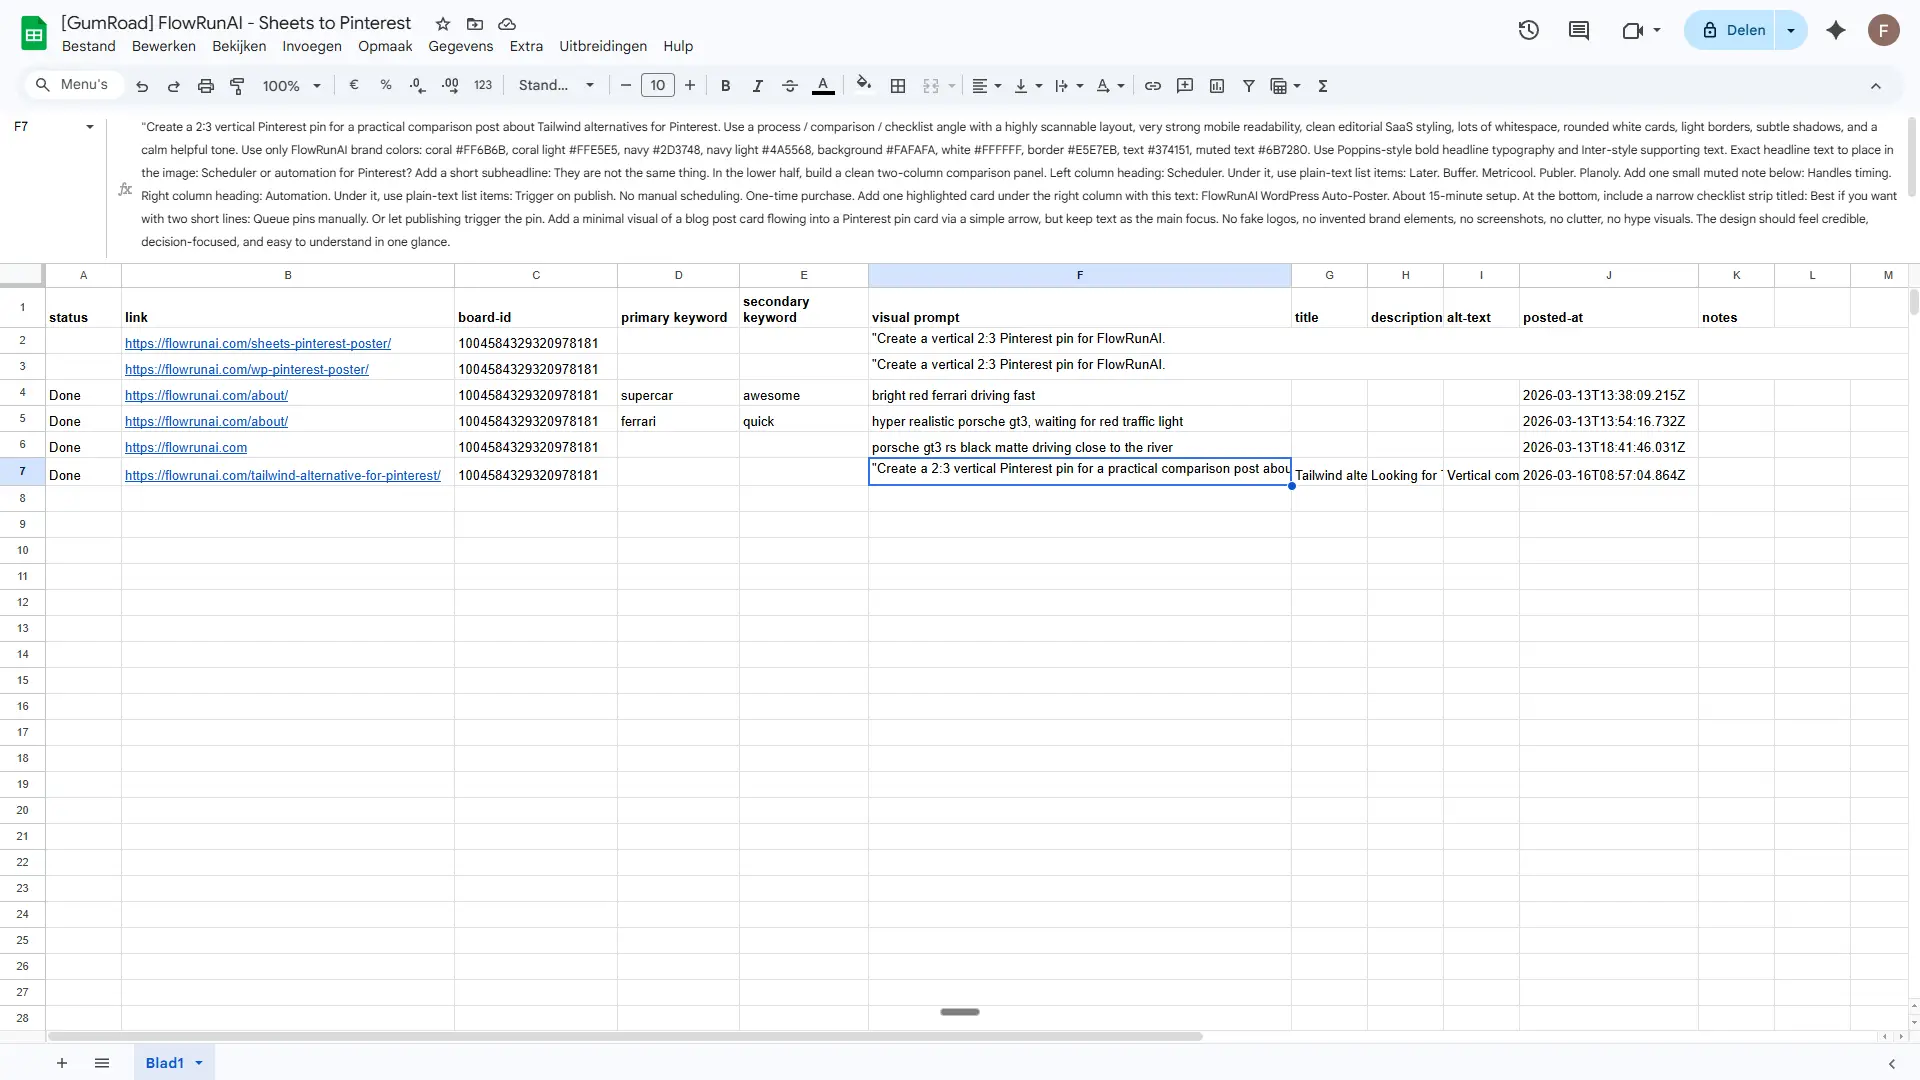
Task: Open the functions (sum) icon
Action: coord(1322,86)
